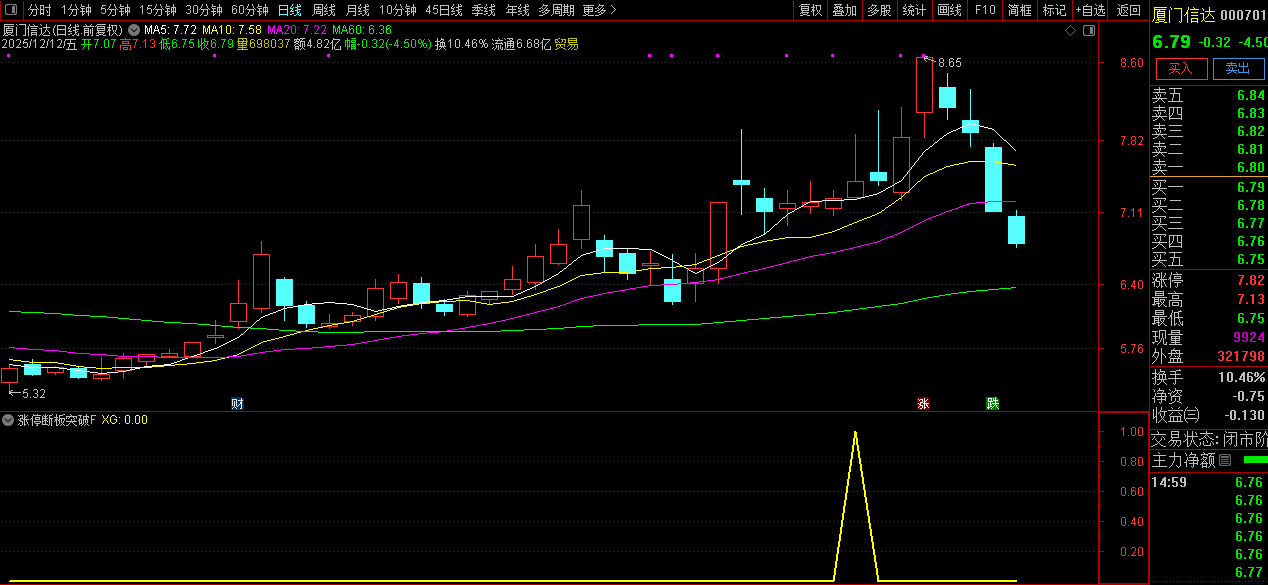This screenshot has height=585, width=1268.
Task: Open the list icon beside 主力净额
Action: (x=1225, y=461)
